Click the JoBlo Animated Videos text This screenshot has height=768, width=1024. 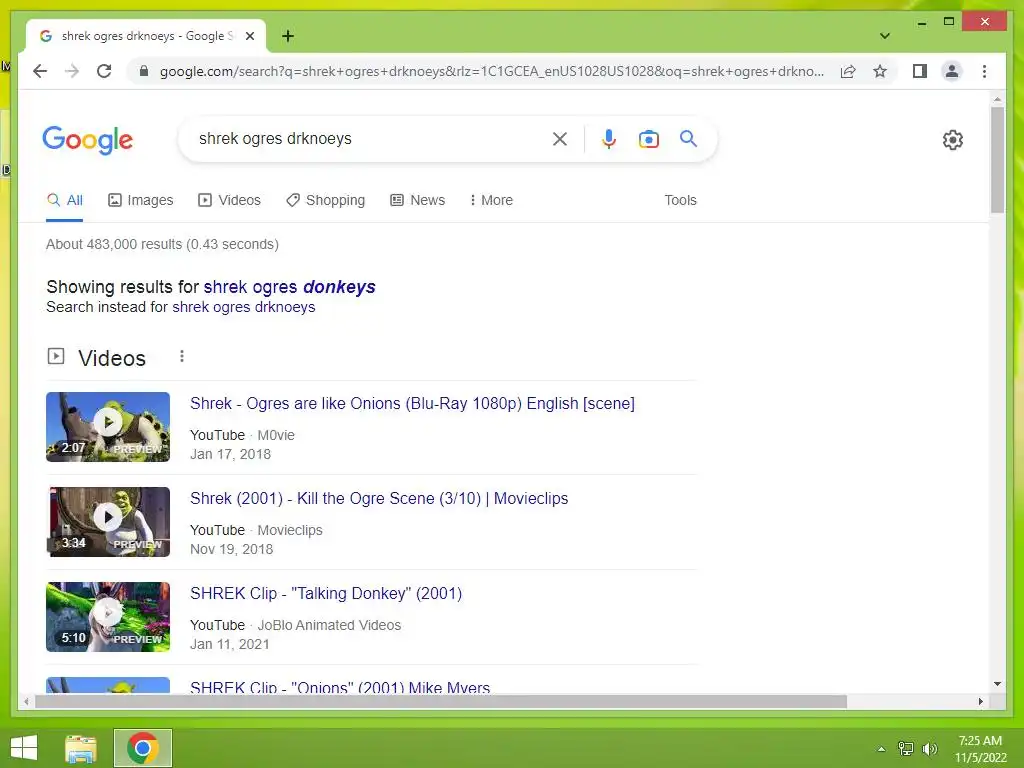pos(329,625)
